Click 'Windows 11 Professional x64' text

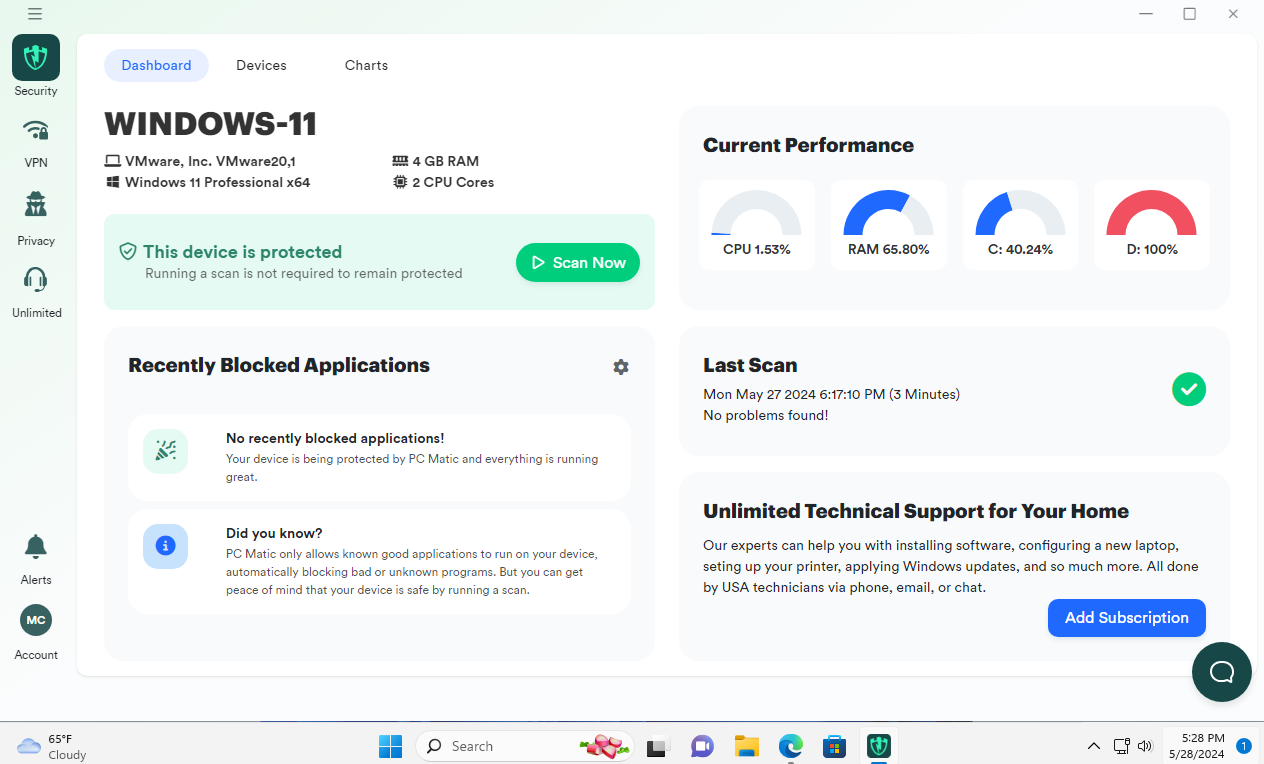[x=218, y=182]
